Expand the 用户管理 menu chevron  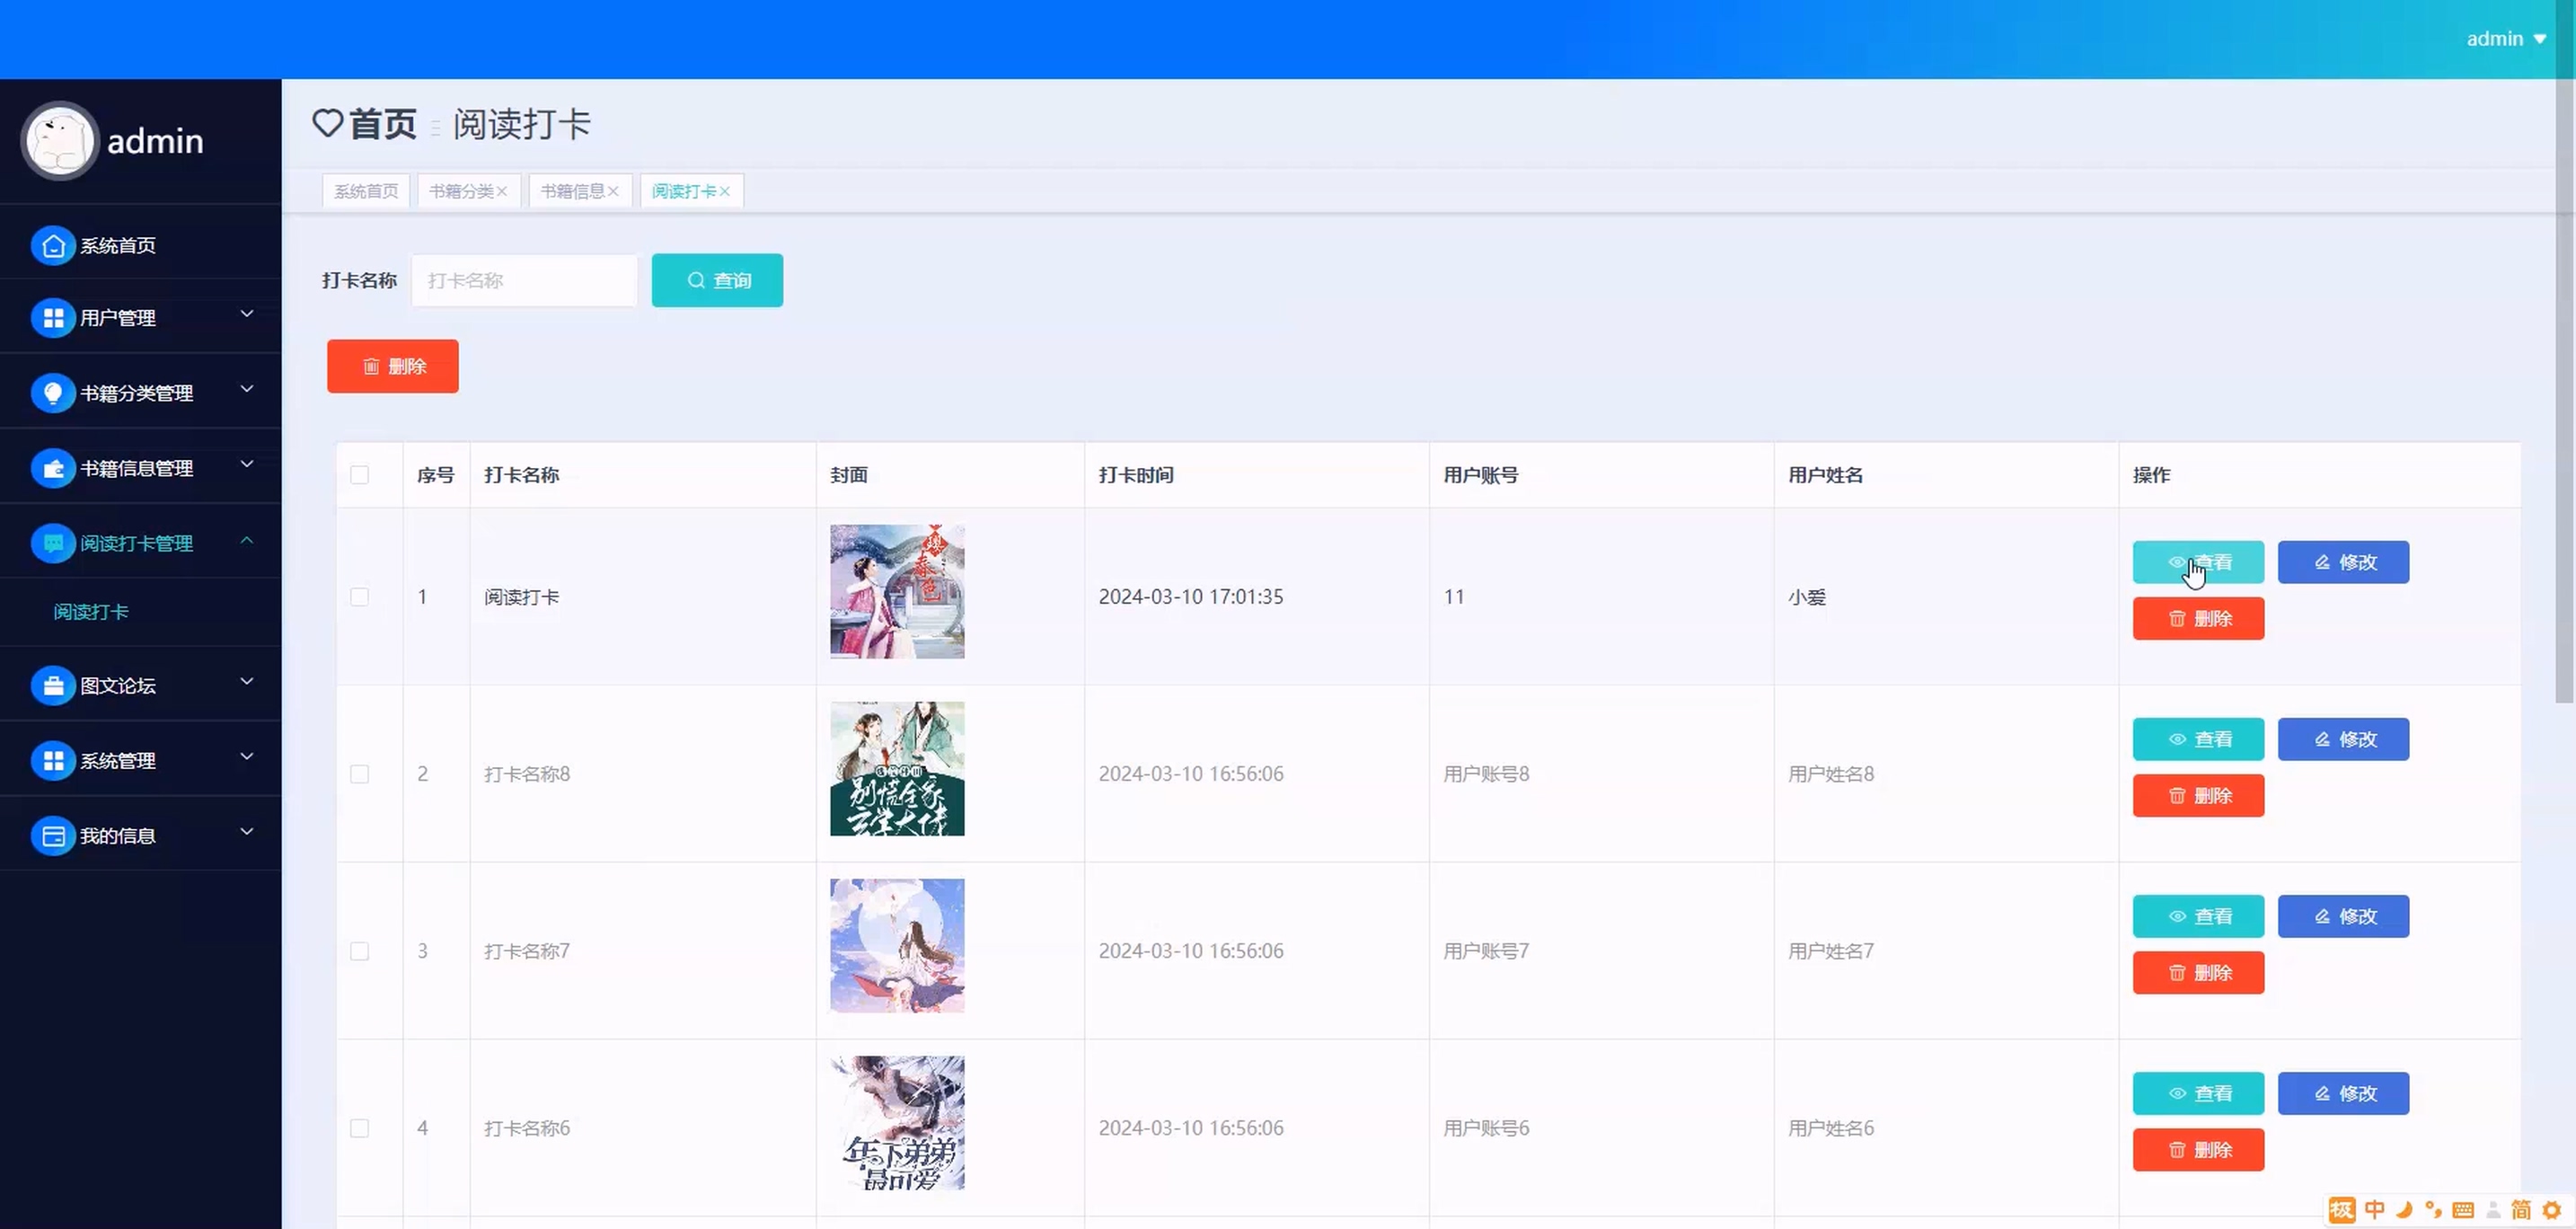pyautogui.click(x=246, y=314)
